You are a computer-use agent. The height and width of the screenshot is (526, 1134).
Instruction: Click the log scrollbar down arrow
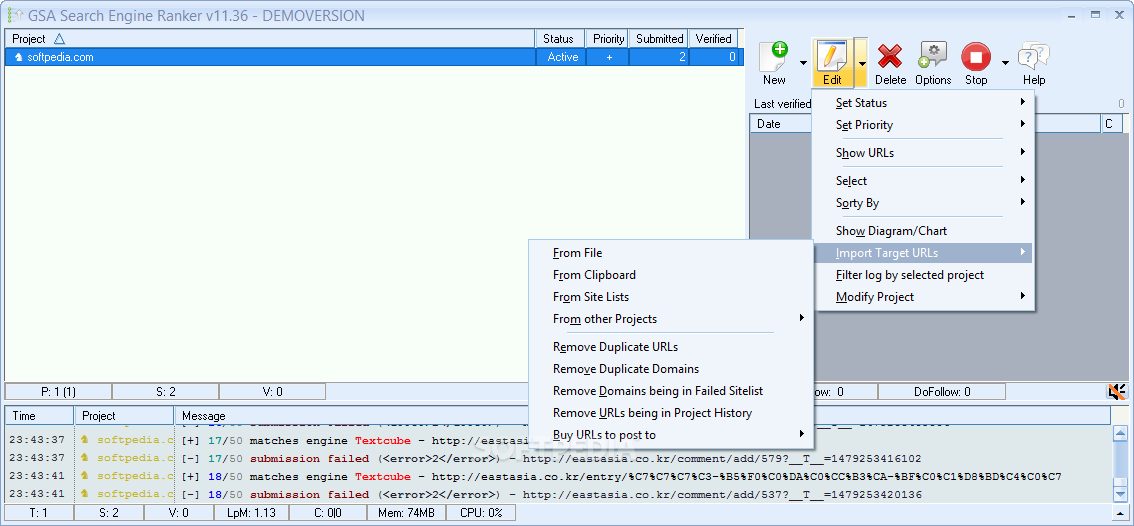(x=1120, y=493)
